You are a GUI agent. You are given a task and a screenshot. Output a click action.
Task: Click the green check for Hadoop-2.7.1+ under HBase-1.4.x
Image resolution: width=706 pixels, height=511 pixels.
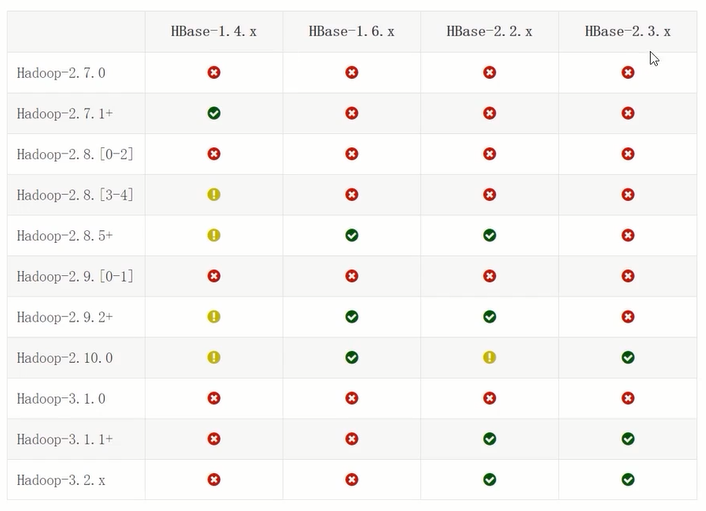pyautogui.click(x=214, y=113)
